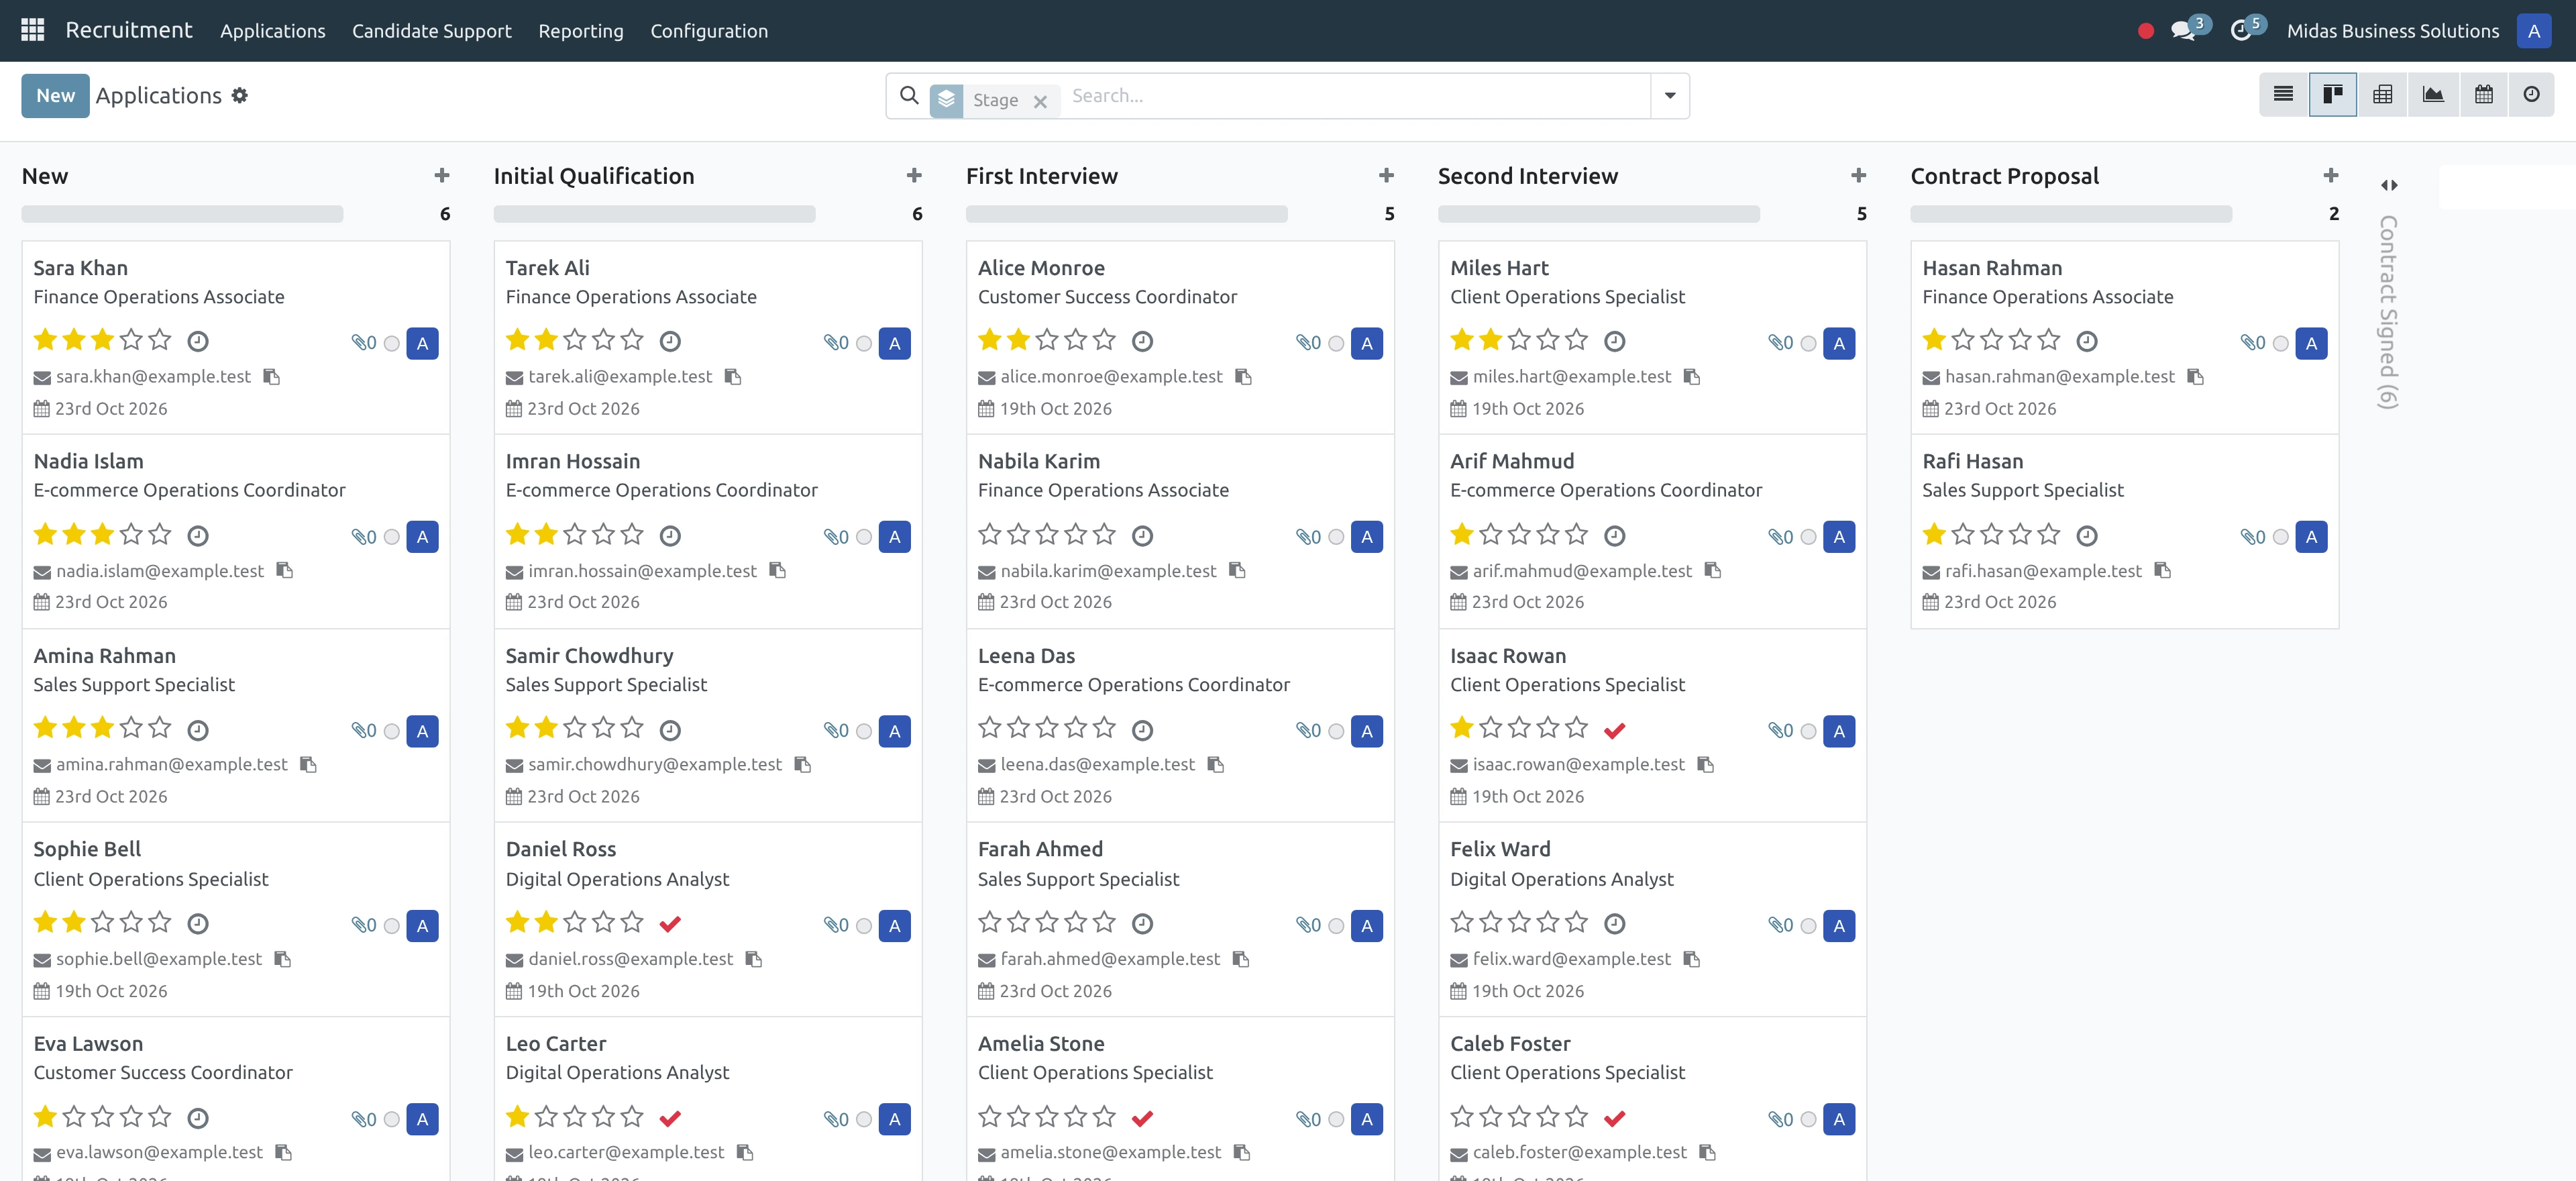Screen dimensions: 2576x1181
Task: Switch to list view
Action: tap(2283, 94)
